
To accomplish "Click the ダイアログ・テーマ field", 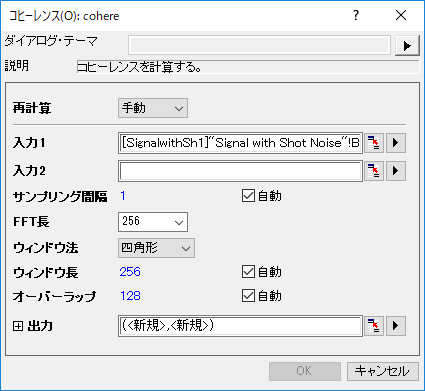I will (259, 45).
